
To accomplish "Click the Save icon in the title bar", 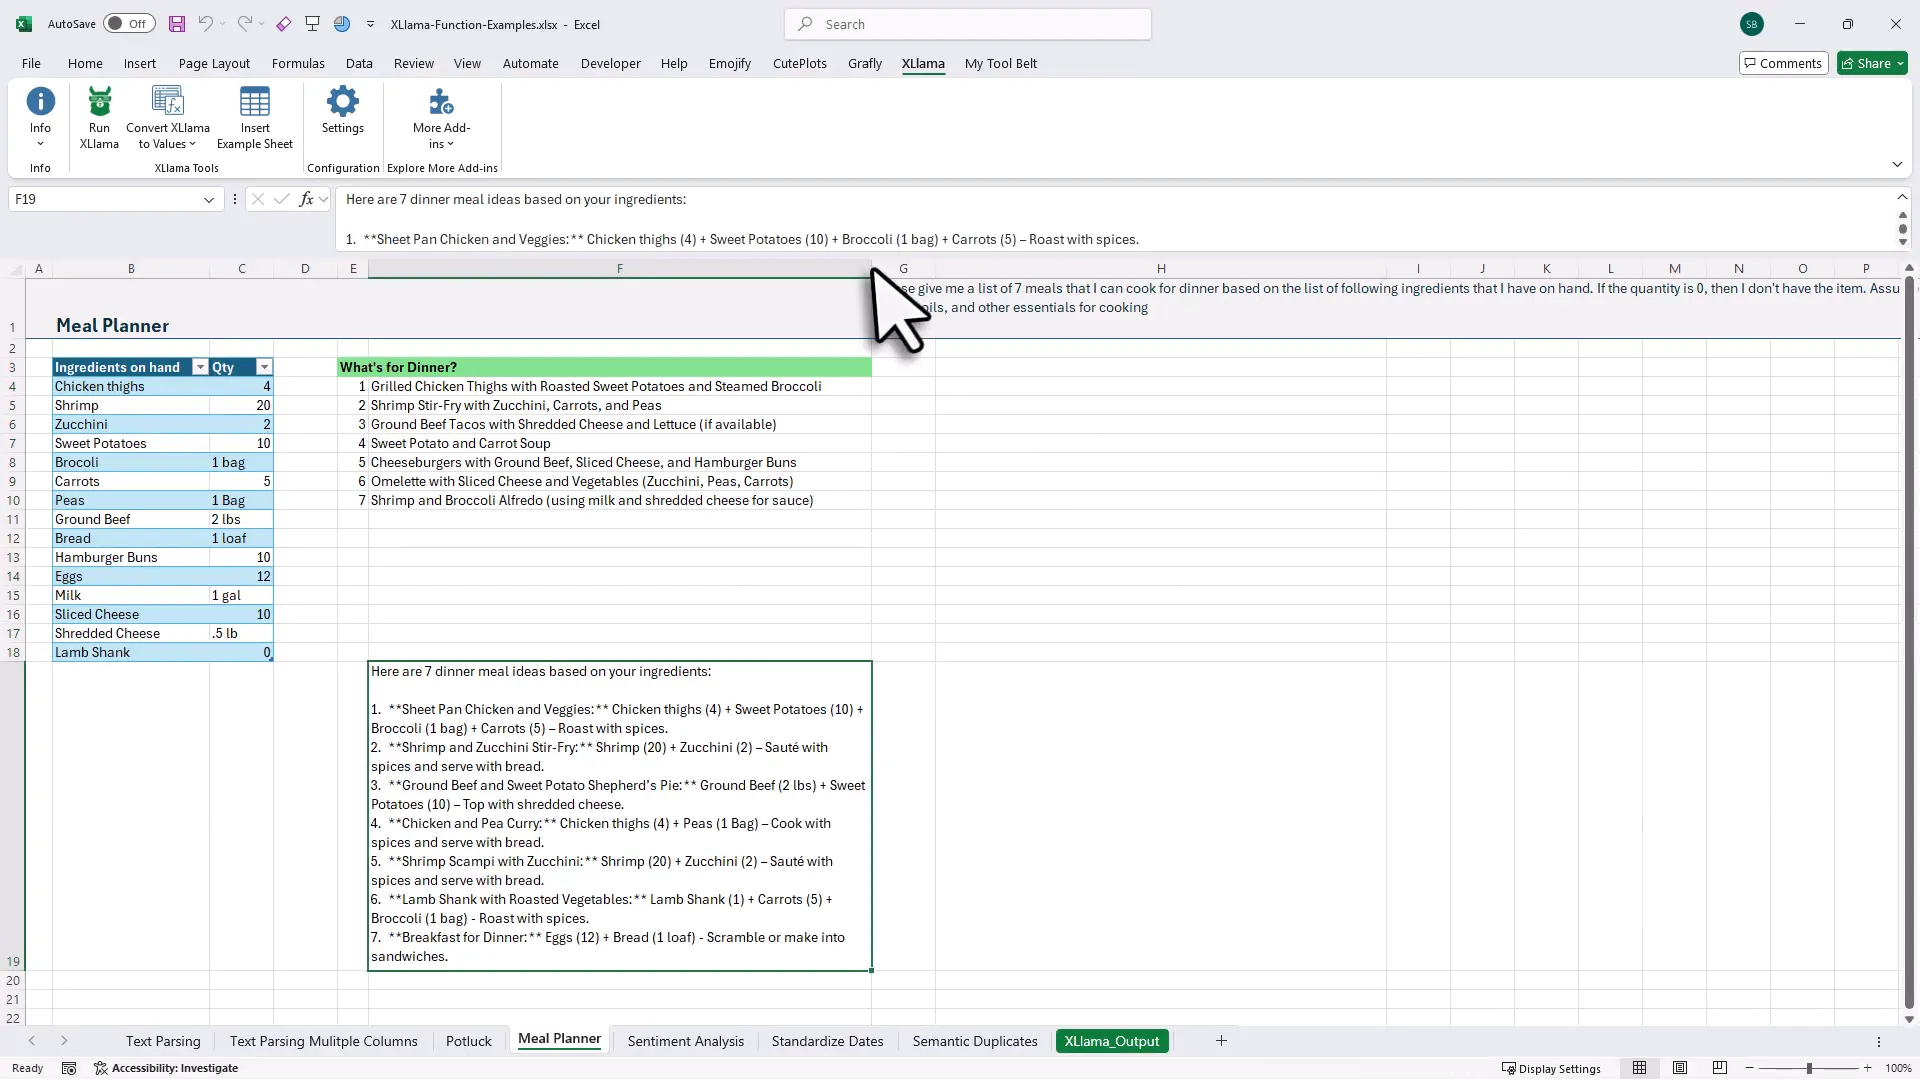I will coord(177,24).
